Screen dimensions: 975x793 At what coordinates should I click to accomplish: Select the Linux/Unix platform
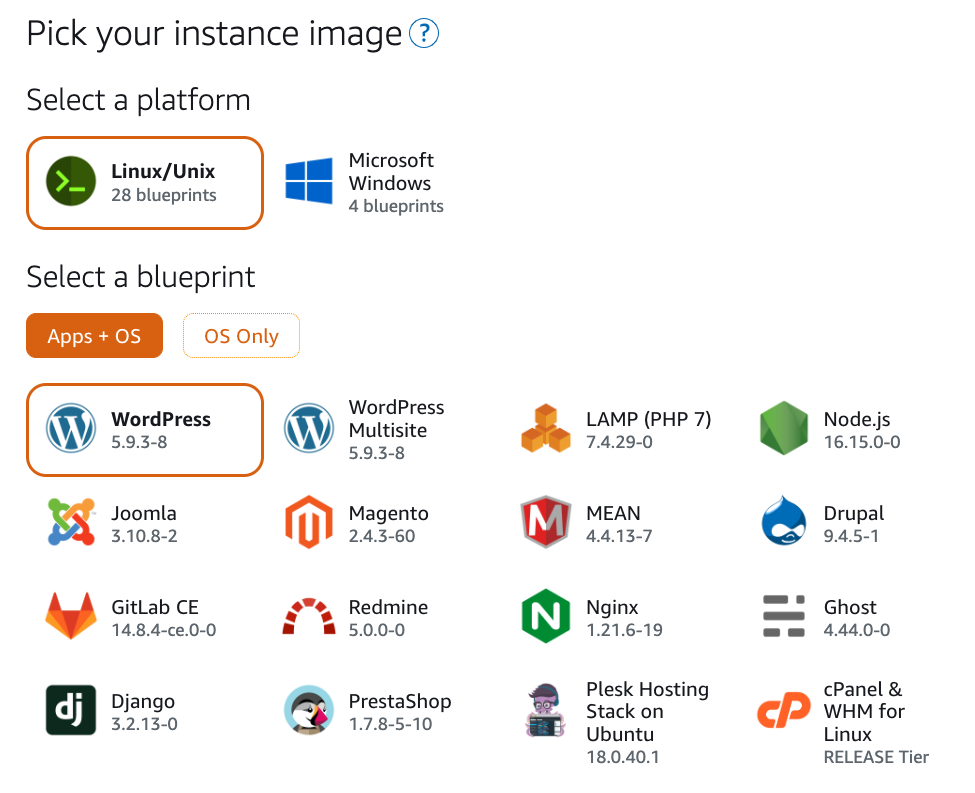coord(145,183)
